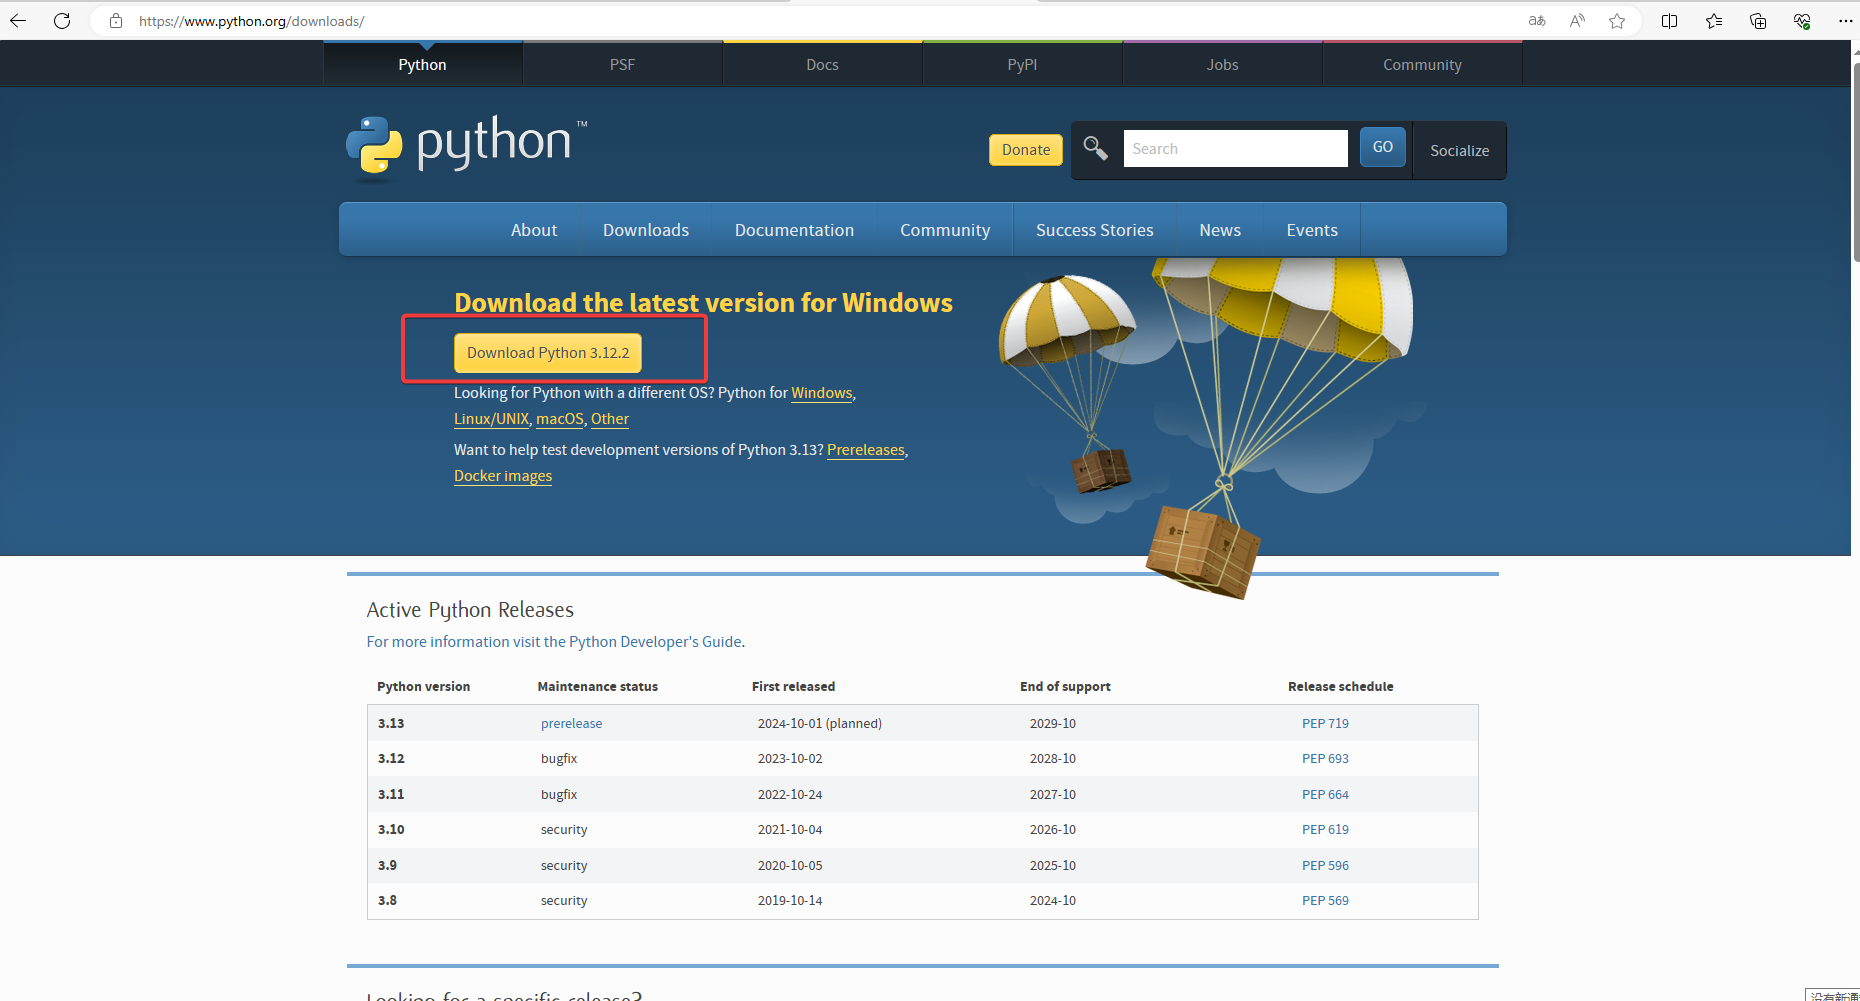Open the Community tab in the top bar
The height and width of the screenshot is (1001, 1860).
point(1423,64)
